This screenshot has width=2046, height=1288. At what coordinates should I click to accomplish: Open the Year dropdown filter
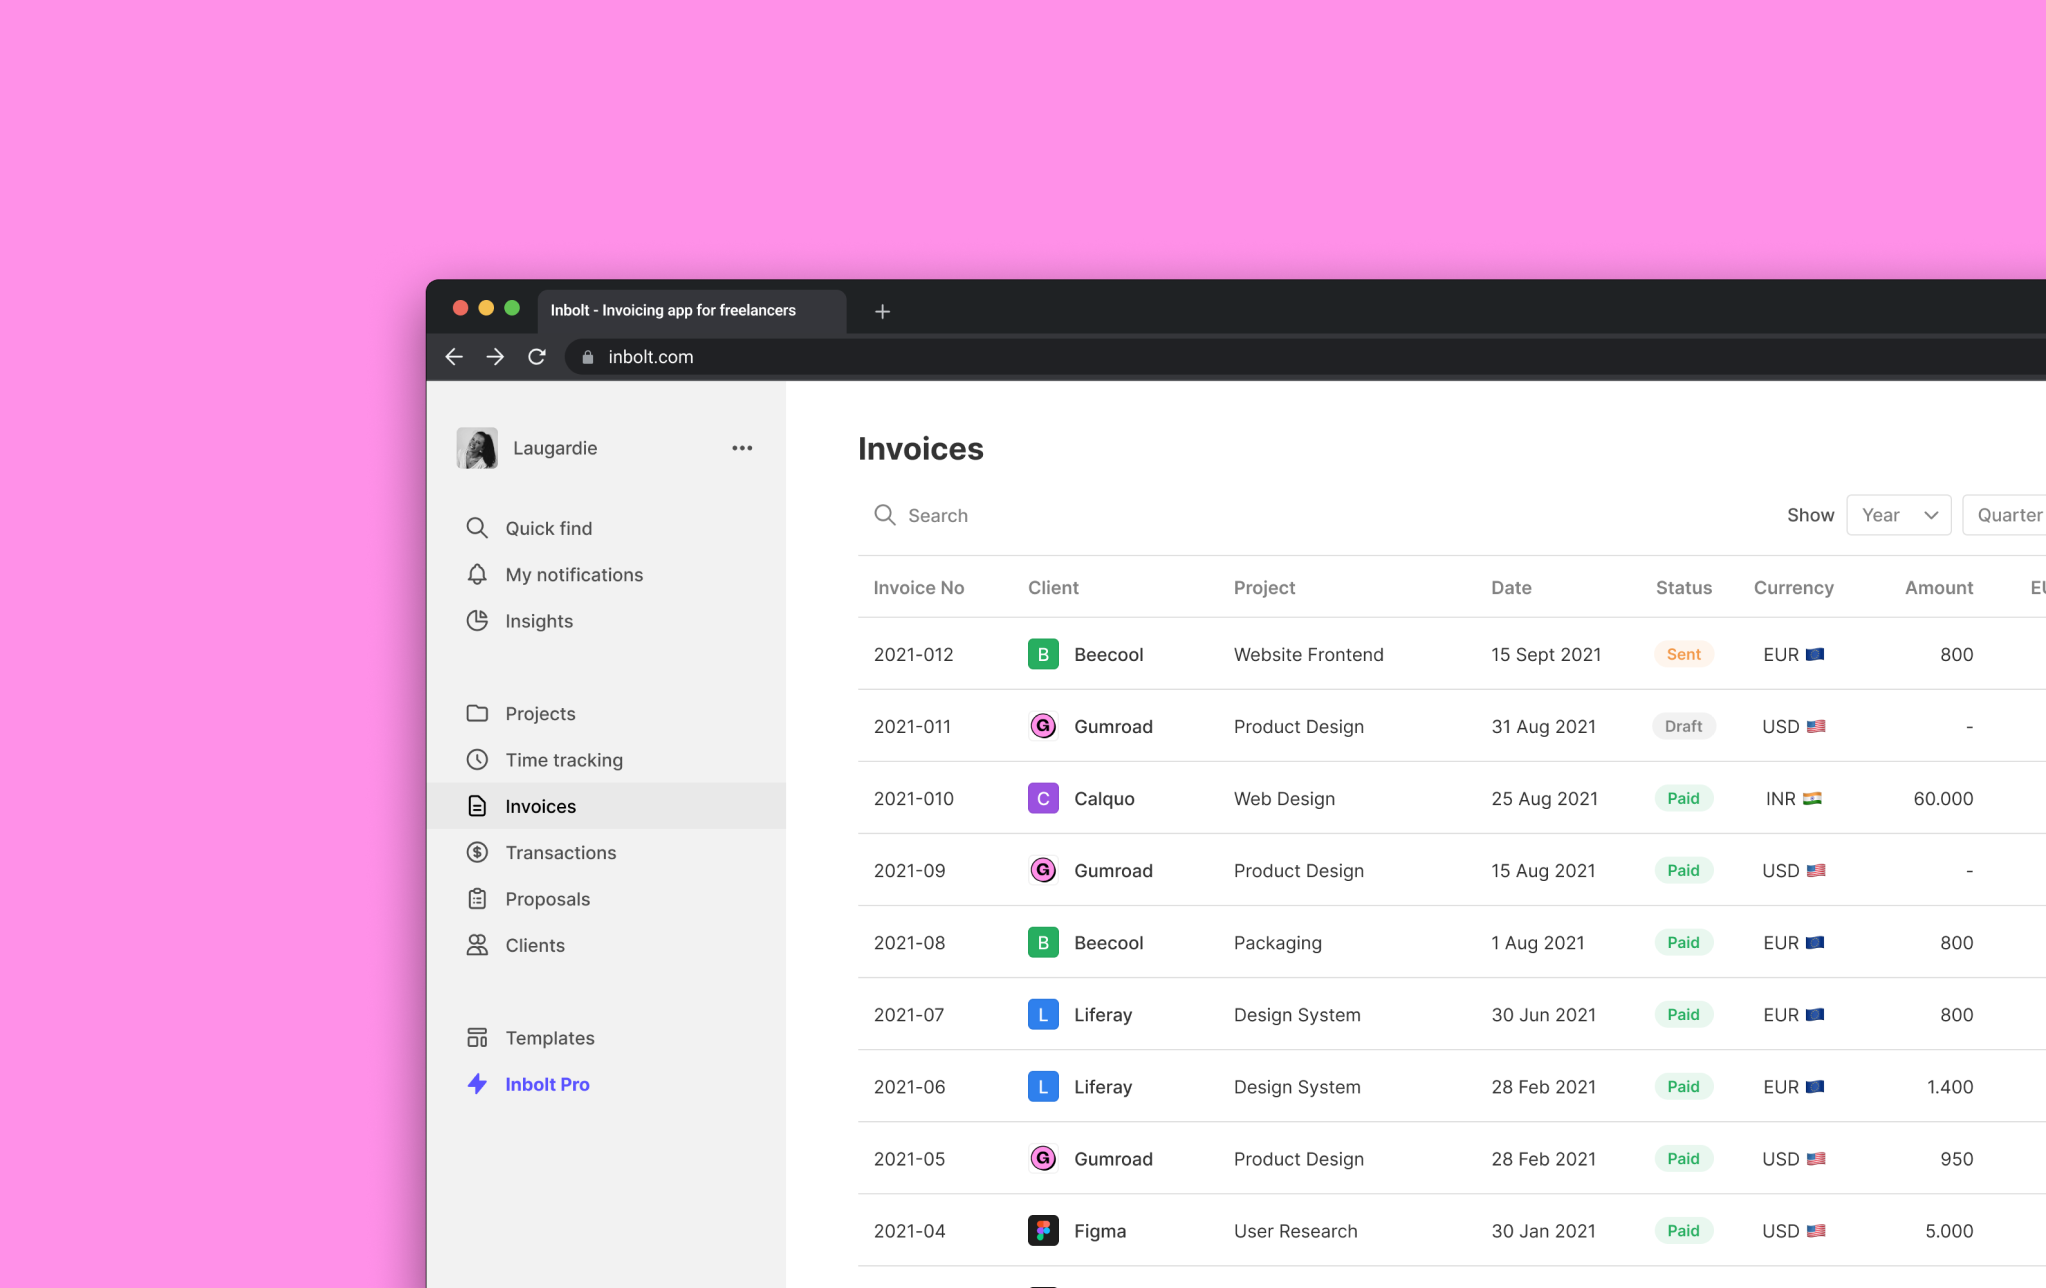pyautogui.click(x=1899, y=515)
